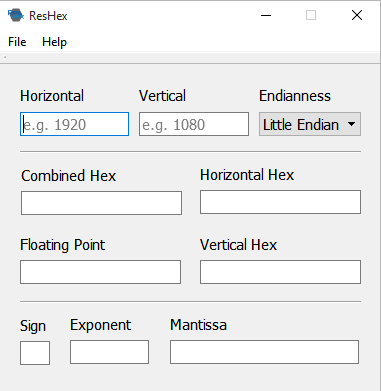Close the ResHex window

(x=357, y=15)
